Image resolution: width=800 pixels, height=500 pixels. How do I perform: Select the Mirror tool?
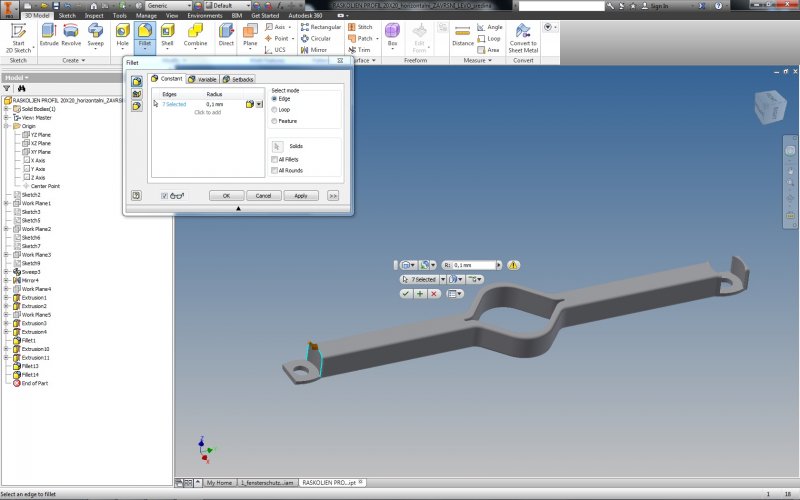314,49
